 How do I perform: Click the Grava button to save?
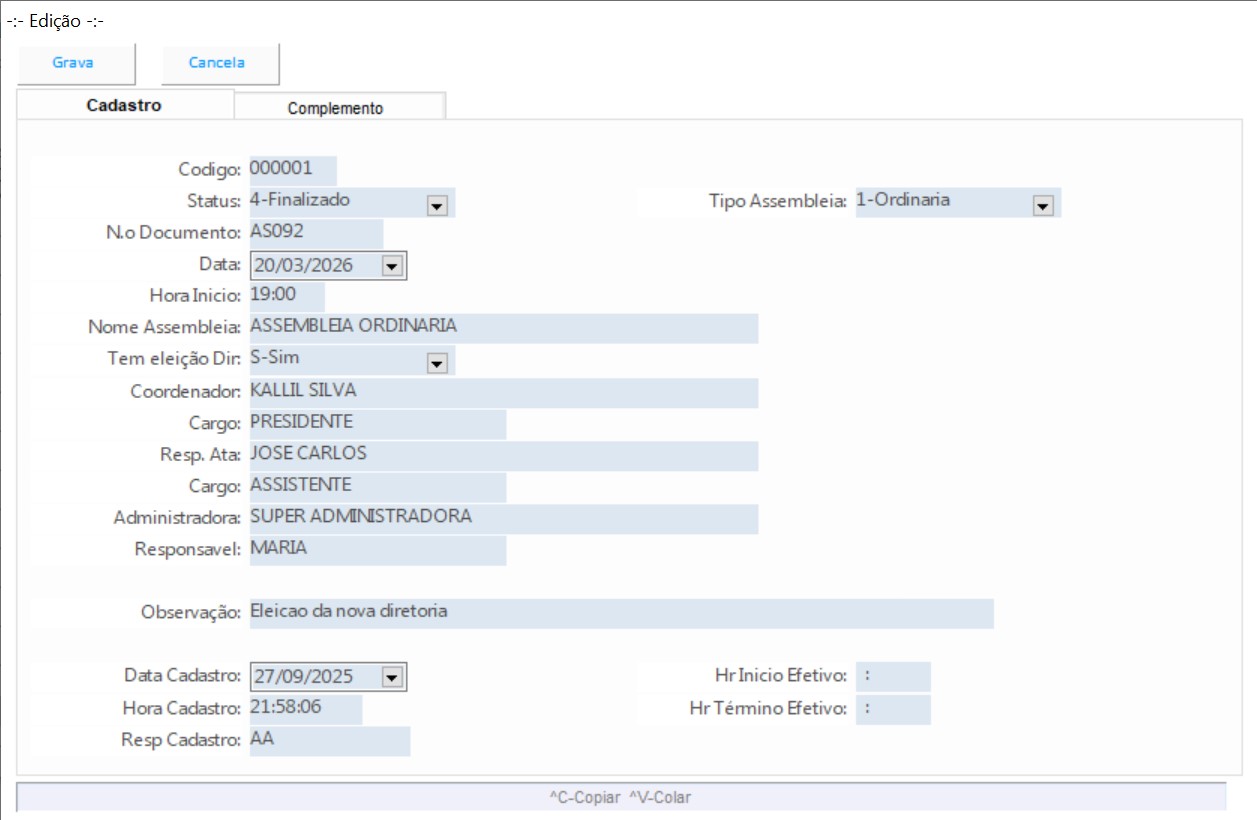[x=74, y=63]
